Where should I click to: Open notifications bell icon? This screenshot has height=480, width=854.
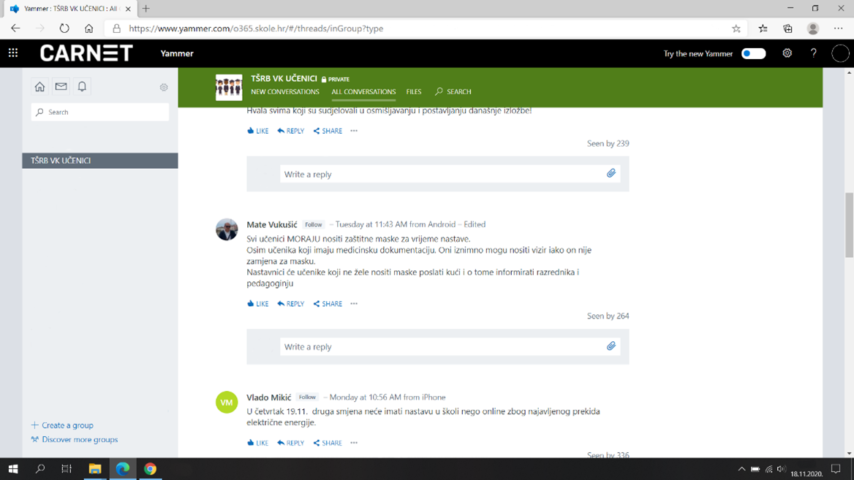pyautogui.click(x=82, y=87)
